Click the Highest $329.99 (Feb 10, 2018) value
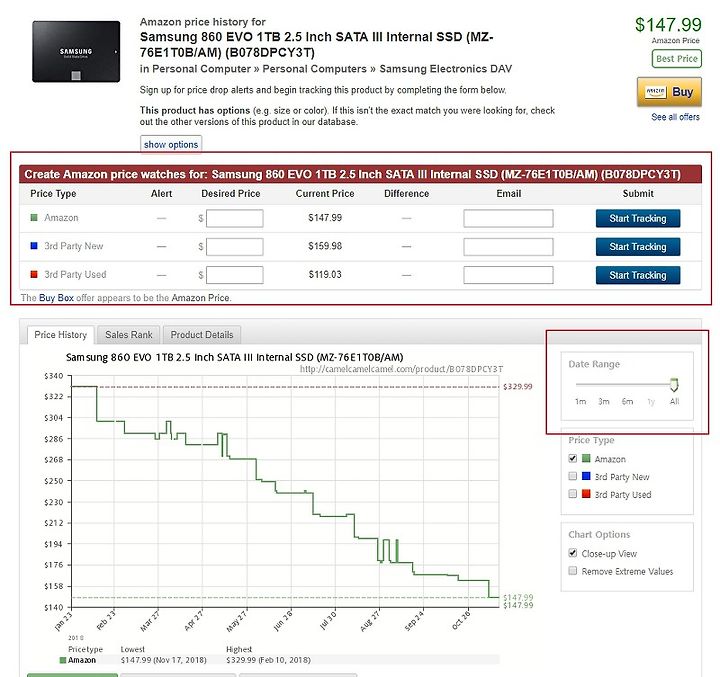 [268, 660]
